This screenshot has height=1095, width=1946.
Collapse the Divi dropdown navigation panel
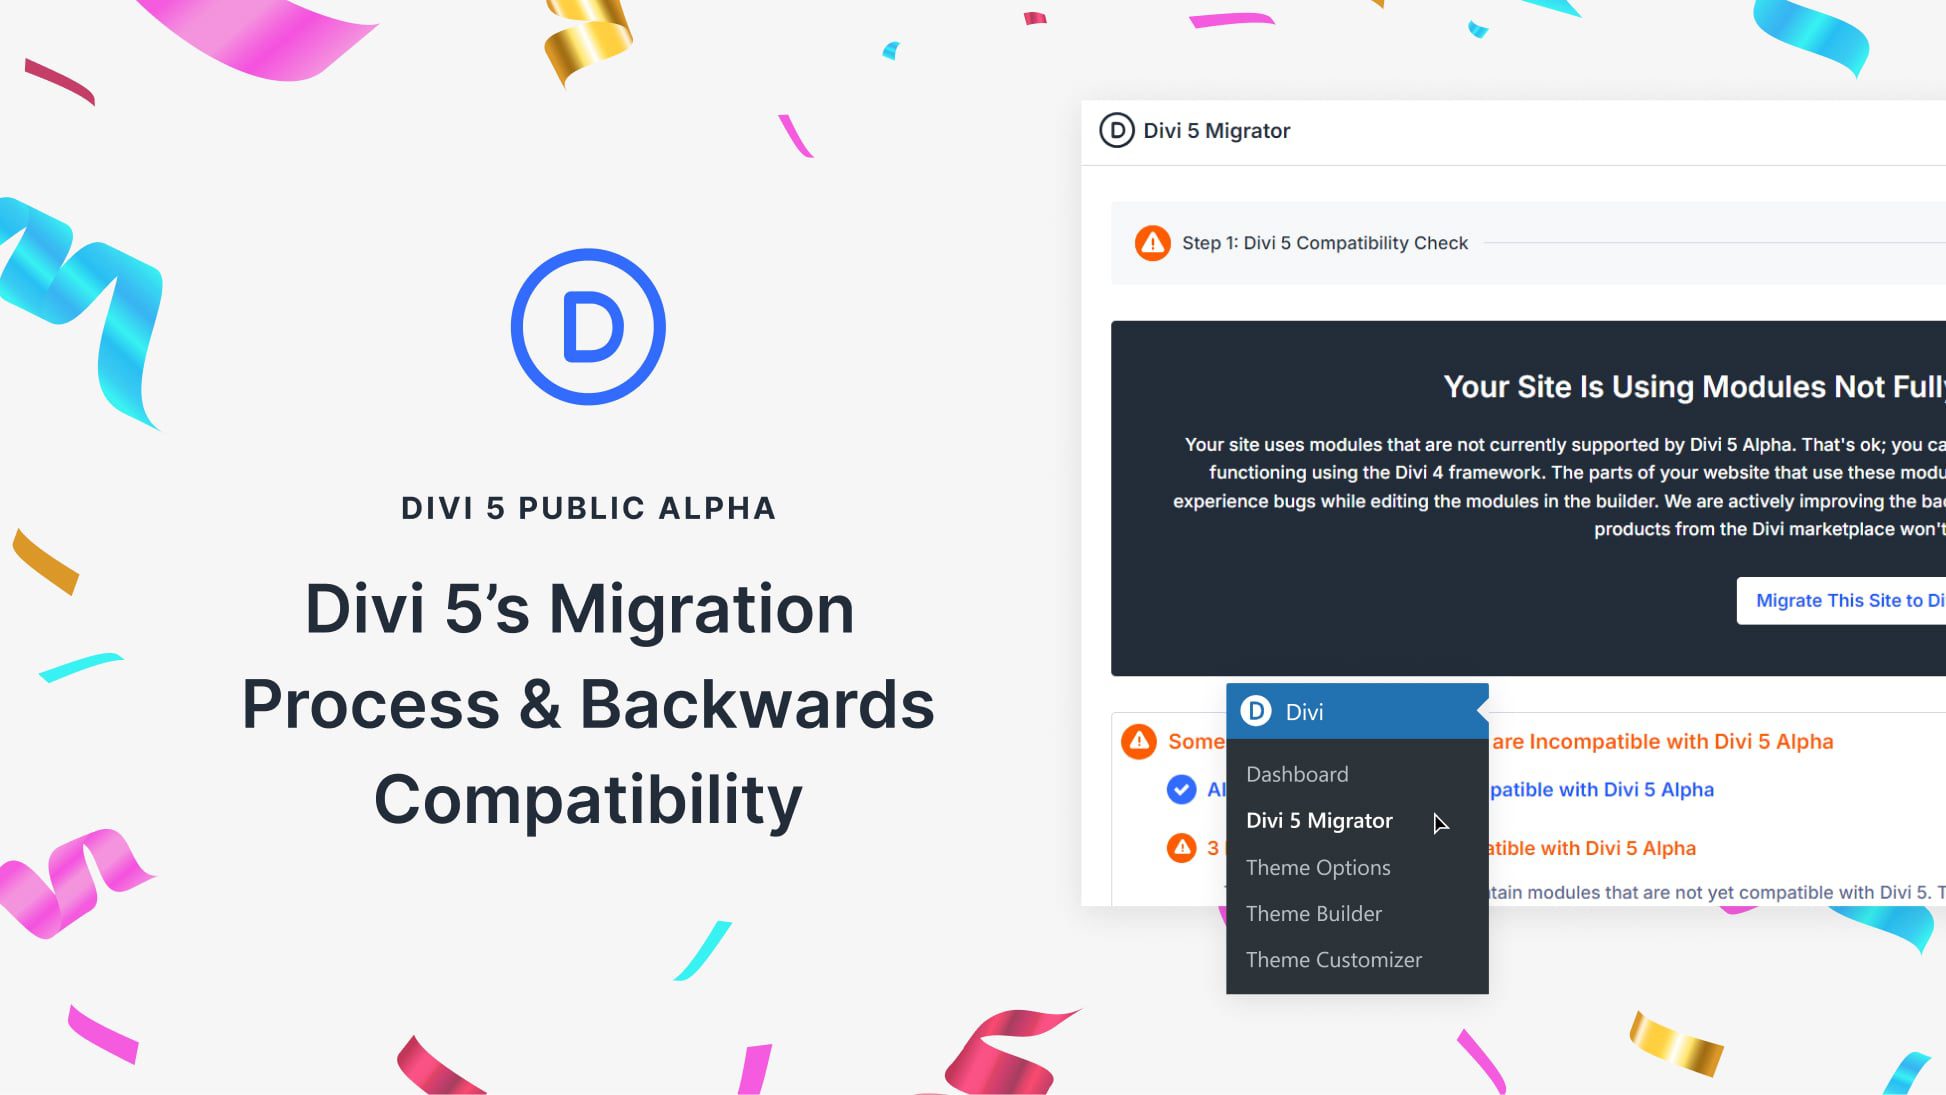1303,711
